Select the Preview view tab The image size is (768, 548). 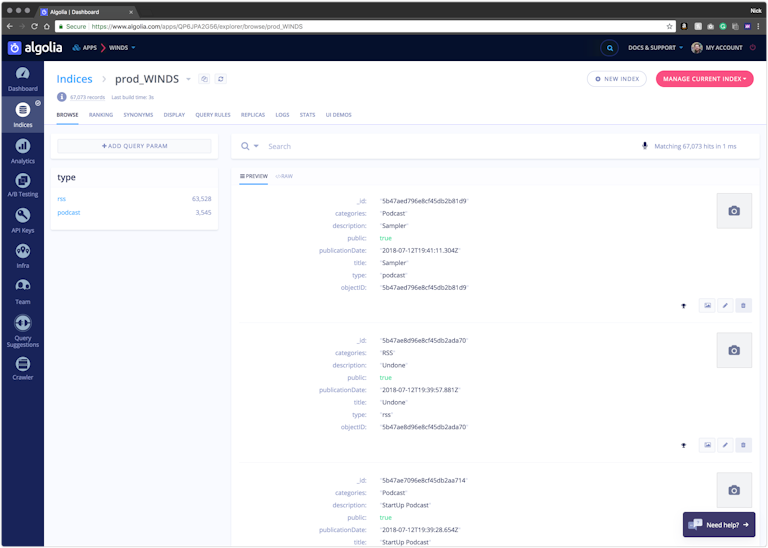[254, 176]
